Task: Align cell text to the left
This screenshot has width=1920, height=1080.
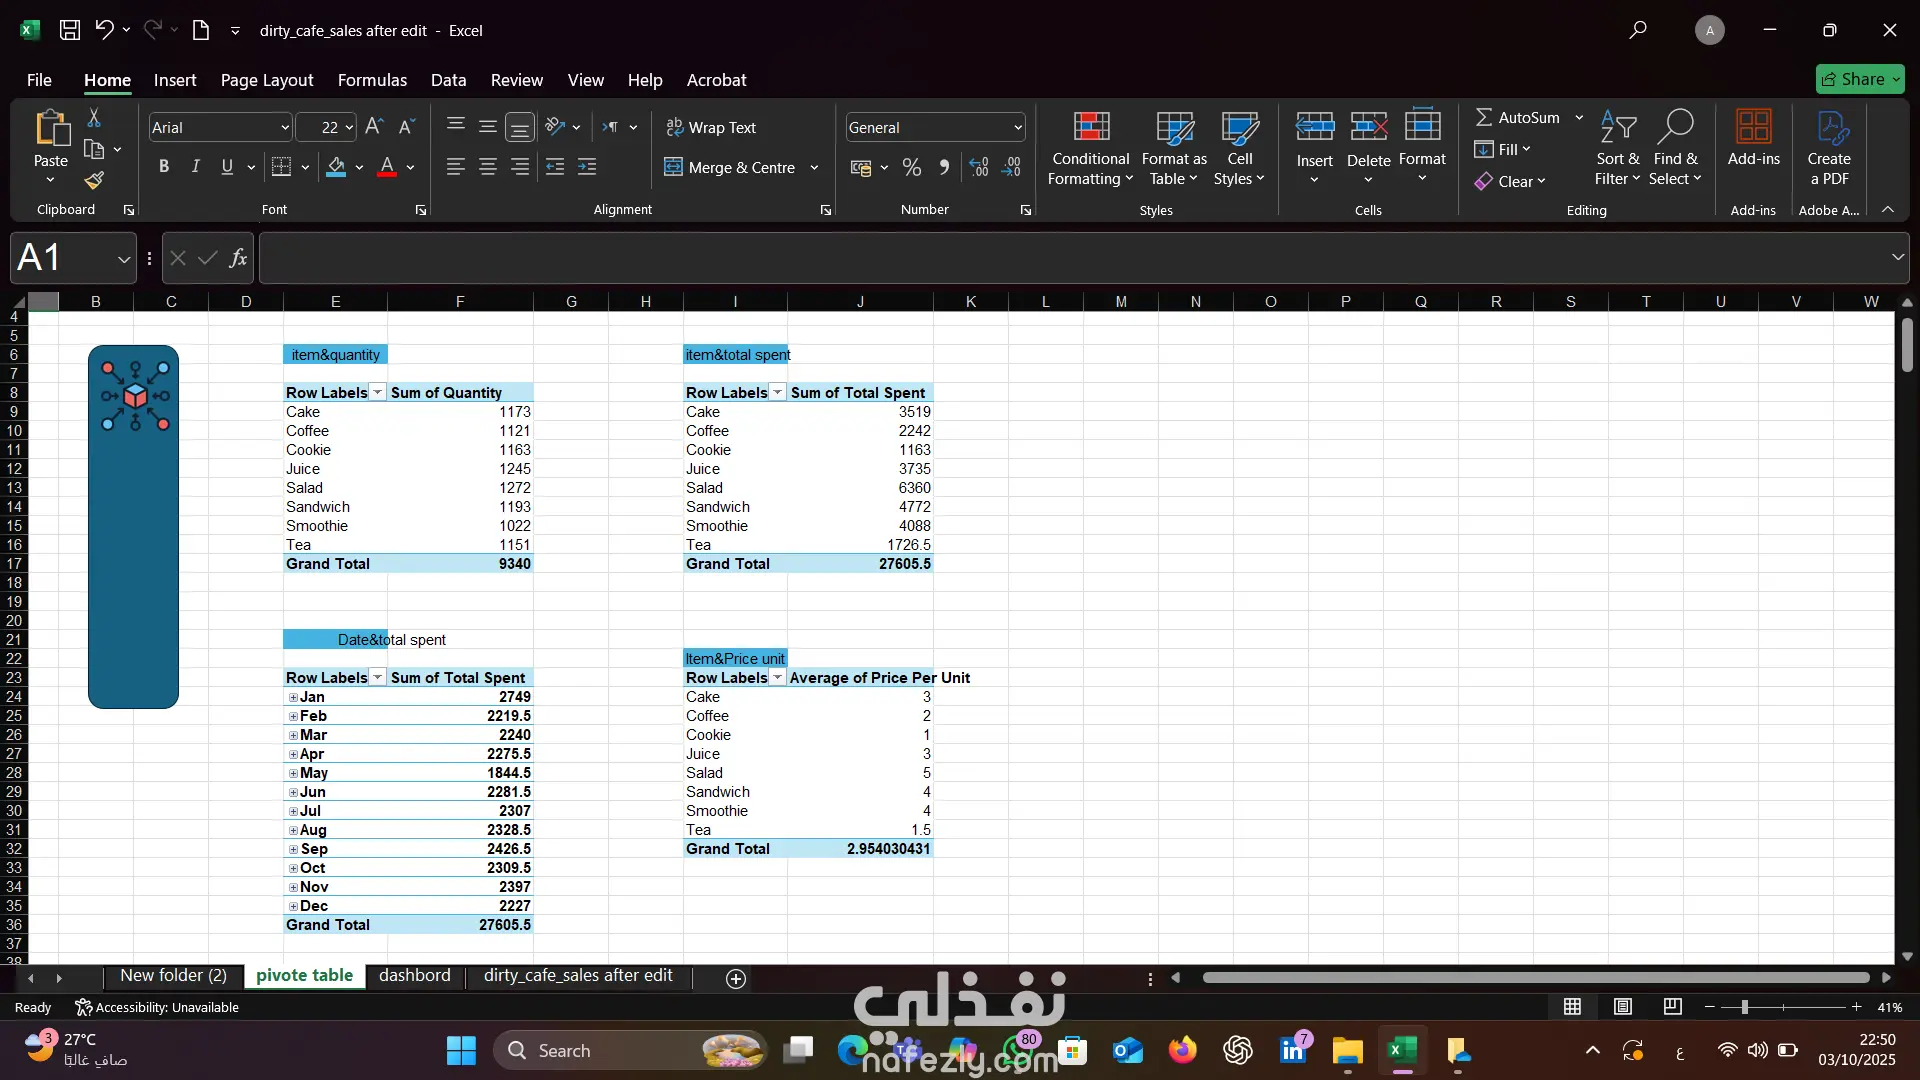Action: pos(455,167)
